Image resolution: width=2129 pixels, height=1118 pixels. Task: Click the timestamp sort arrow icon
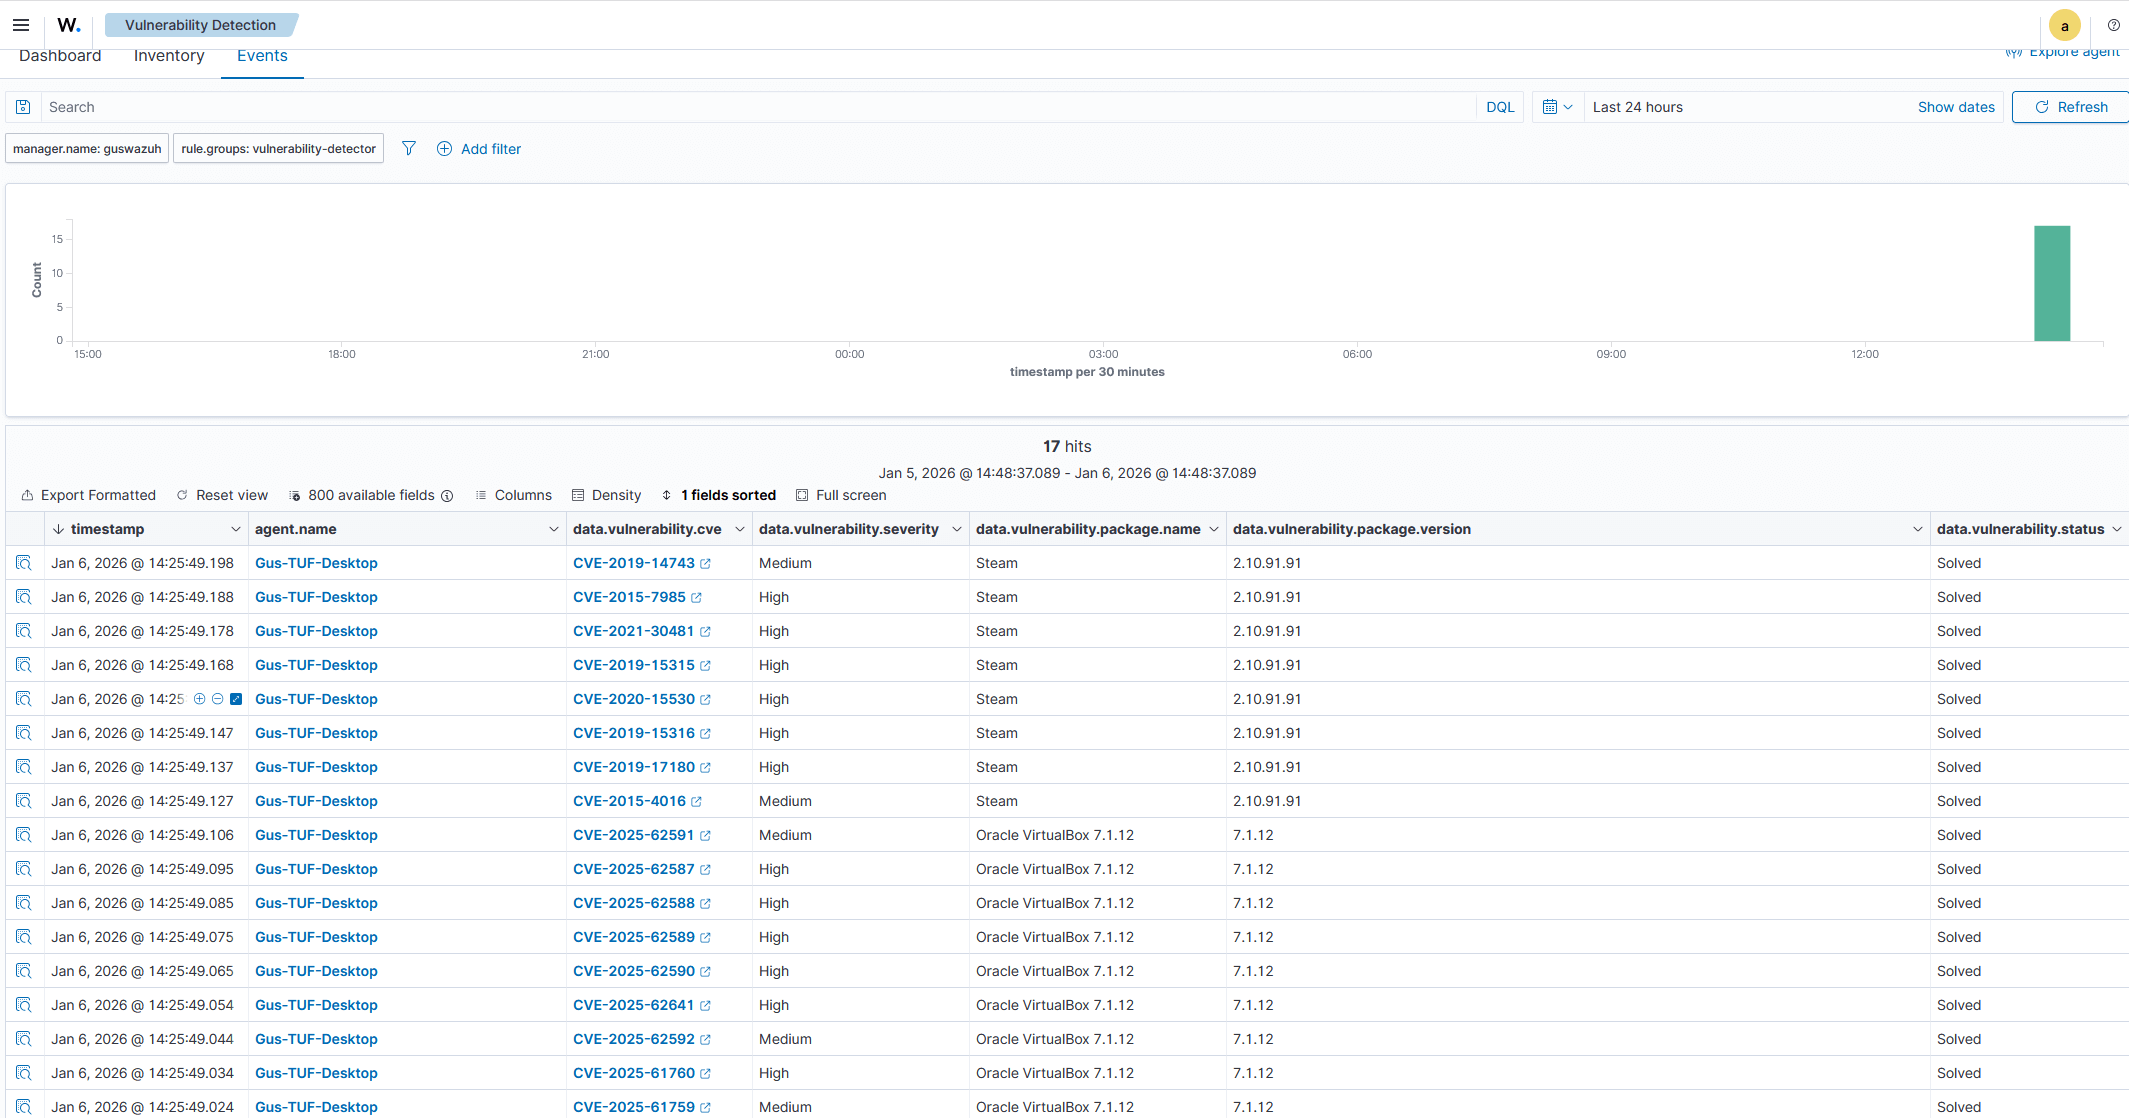point(58,529)
